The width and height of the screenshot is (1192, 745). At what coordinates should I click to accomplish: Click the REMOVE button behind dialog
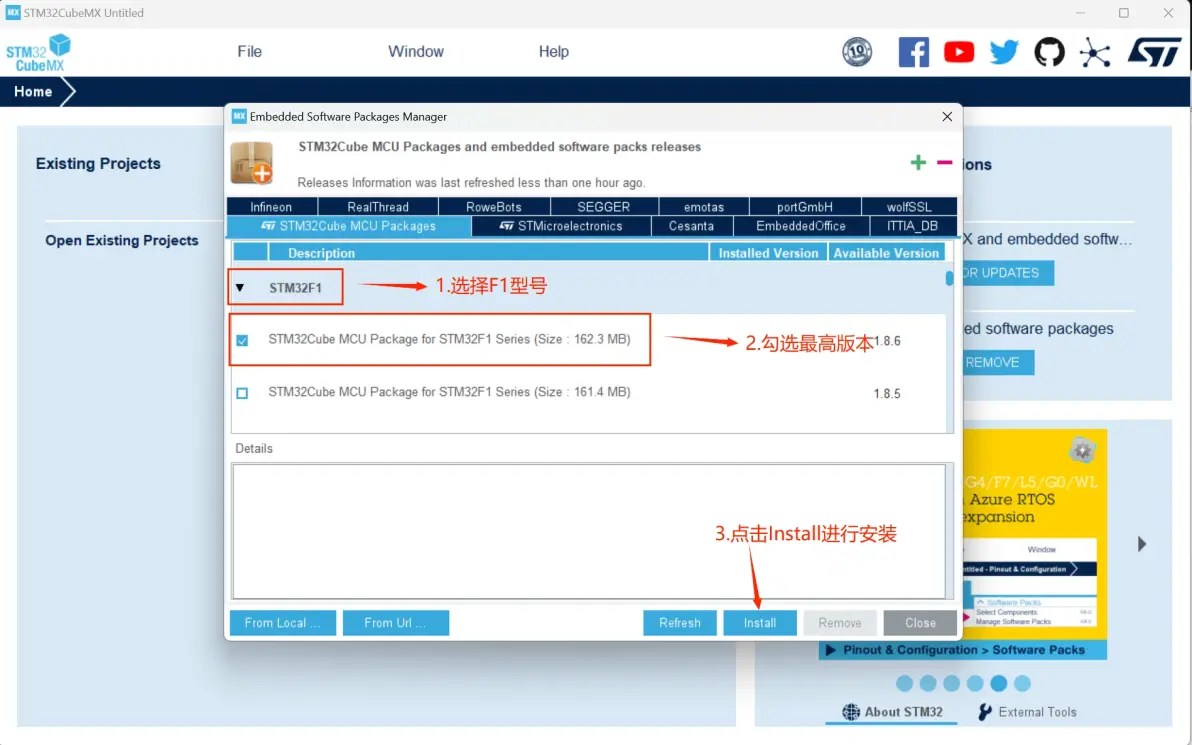click(998, 363)
